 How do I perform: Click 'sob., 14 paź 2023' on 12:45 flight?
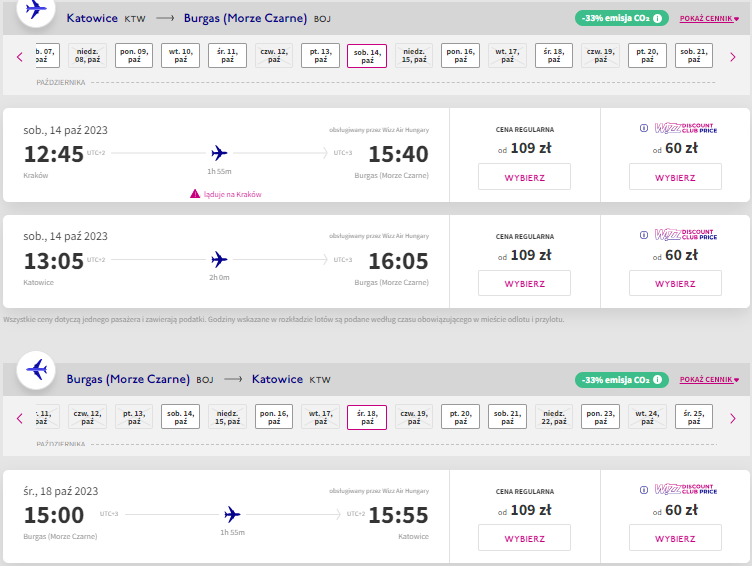(x=65, y=130)
